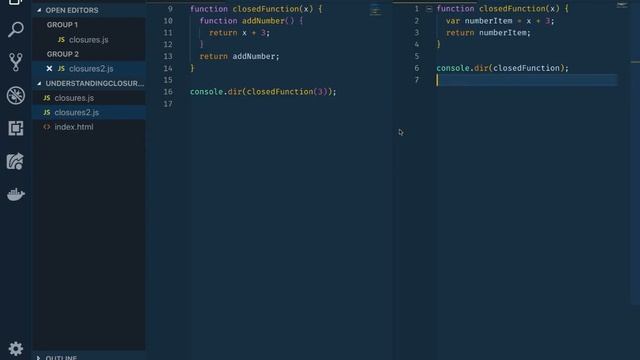Screen dimensions: 640x360
Task: Click the left editor minimap
Action: click(x=376, y=11)
